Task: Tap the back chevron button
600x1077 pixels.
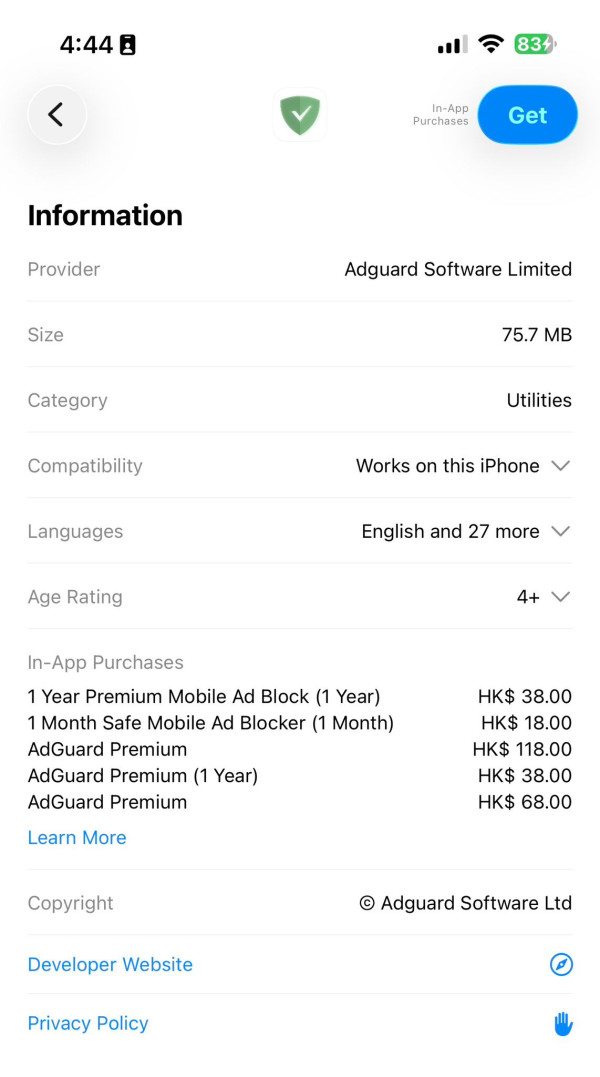Action: [x=57, y=115]
